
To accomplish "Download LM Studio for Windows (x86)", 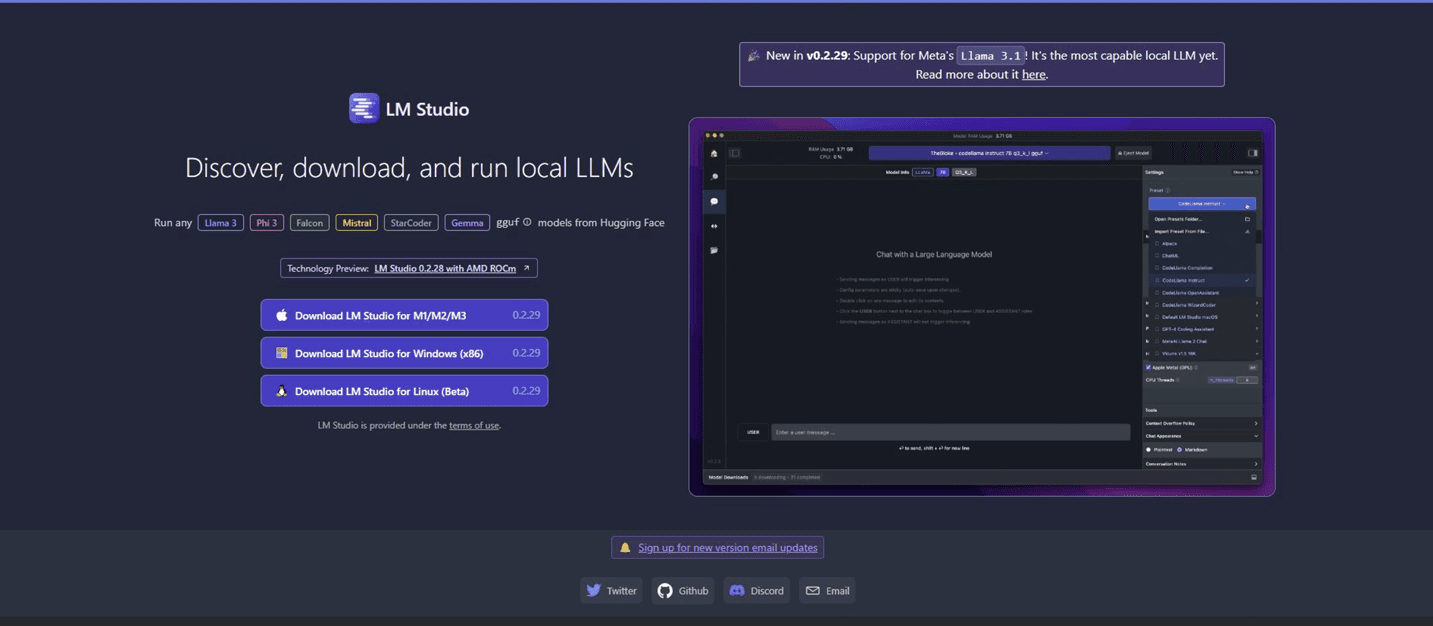I will tap(404, 353).
